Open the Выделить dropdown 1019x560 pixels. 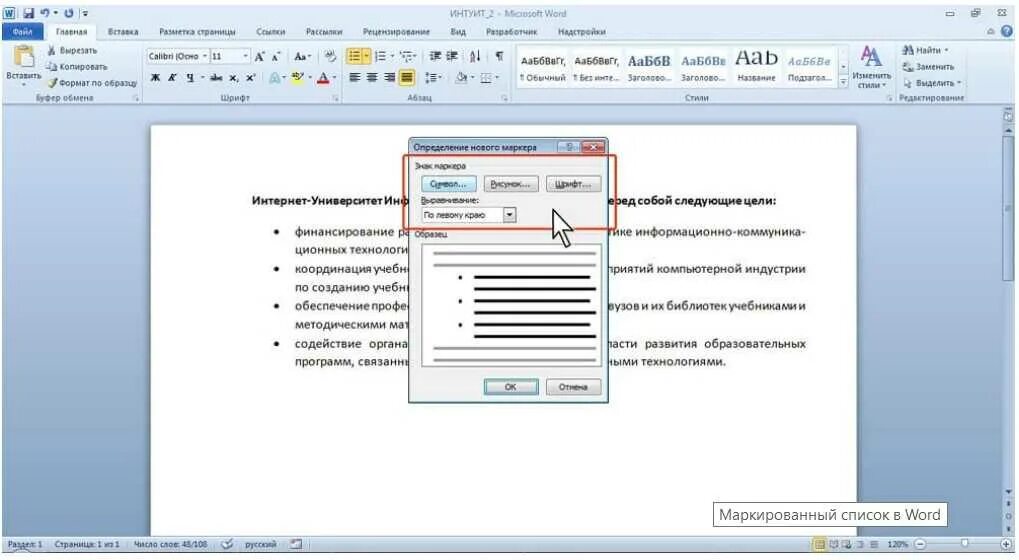932,83
